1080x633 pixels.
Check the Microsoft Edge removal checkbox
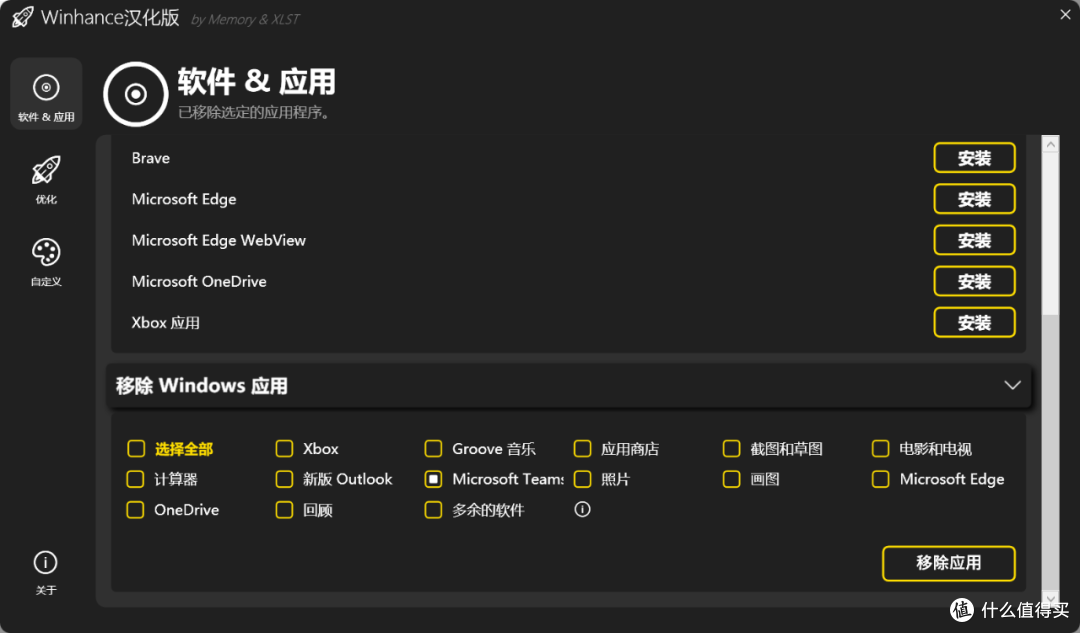880,479
